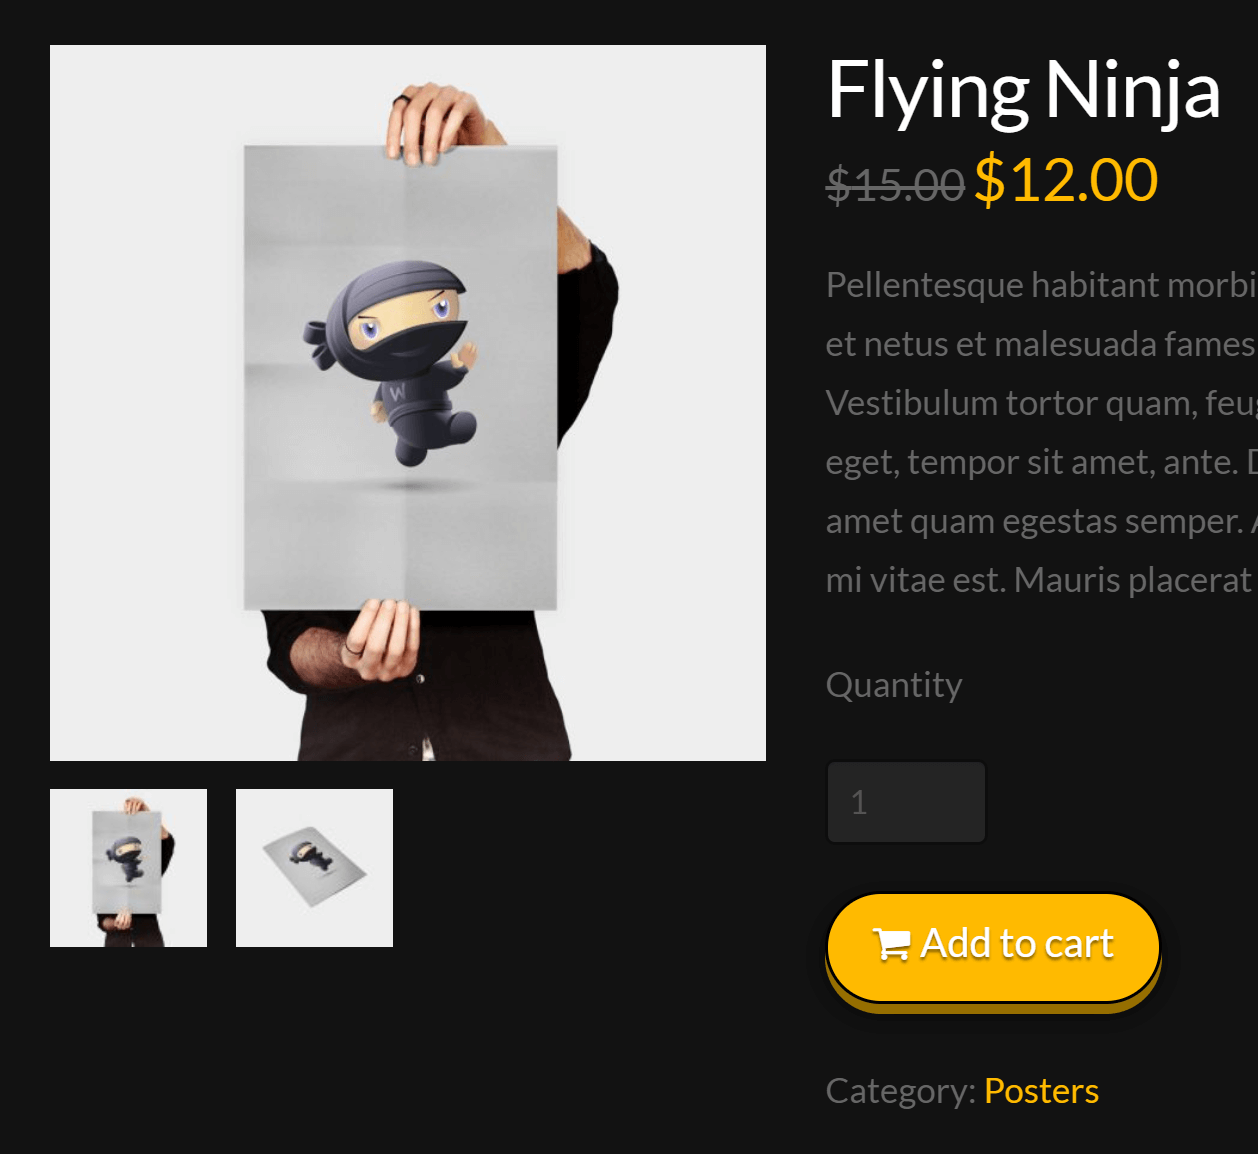This screenshot has height=1154, width=1258.
Task: Select the tilted flat poster thumbnail
Action: [x=314, y=867]
